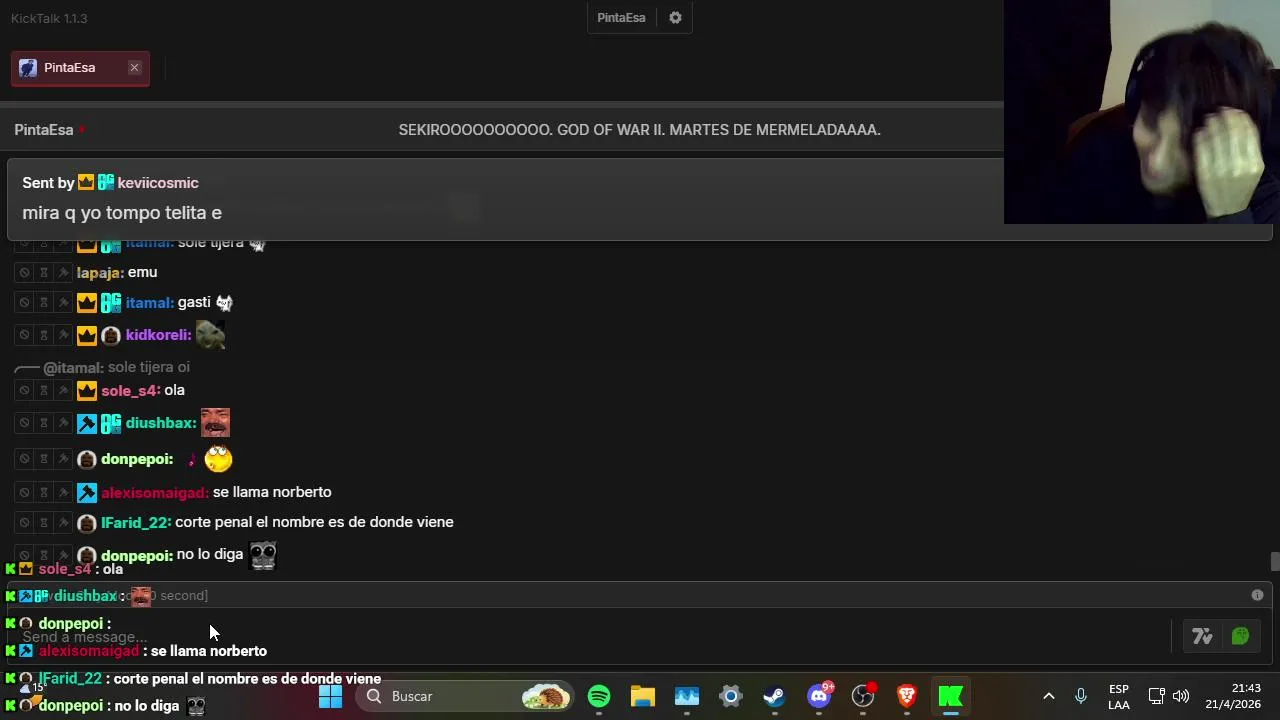1280x720 pixels.
Task: Open Steam from taskbar
Action: (775, 696)
